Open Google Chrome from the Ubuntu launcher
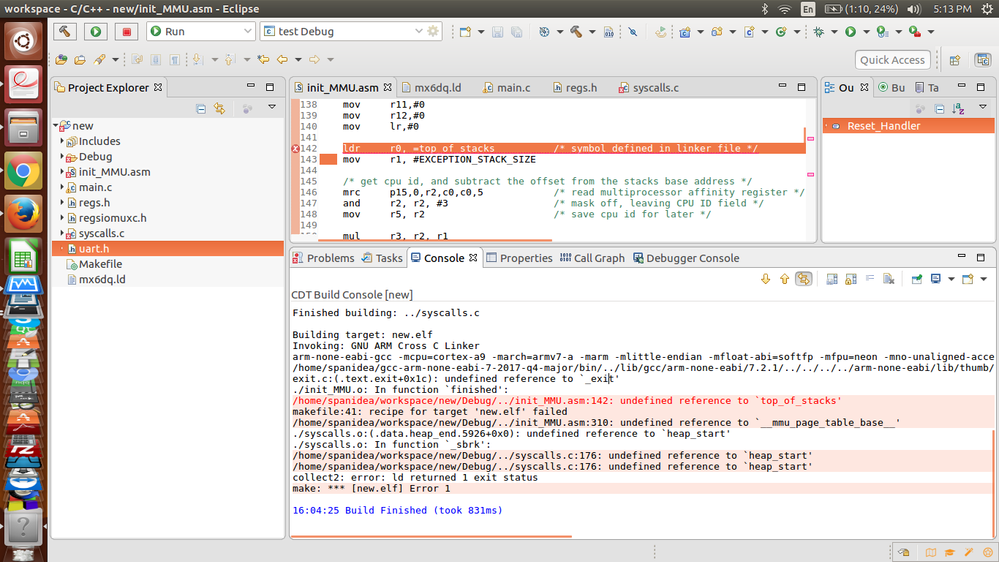Screen dimensions: 999x562 24,171
